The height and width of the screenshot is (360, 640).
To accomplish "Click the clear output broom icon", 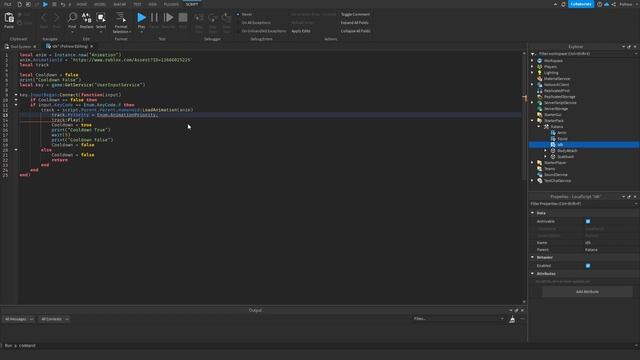I will (512, 320).
